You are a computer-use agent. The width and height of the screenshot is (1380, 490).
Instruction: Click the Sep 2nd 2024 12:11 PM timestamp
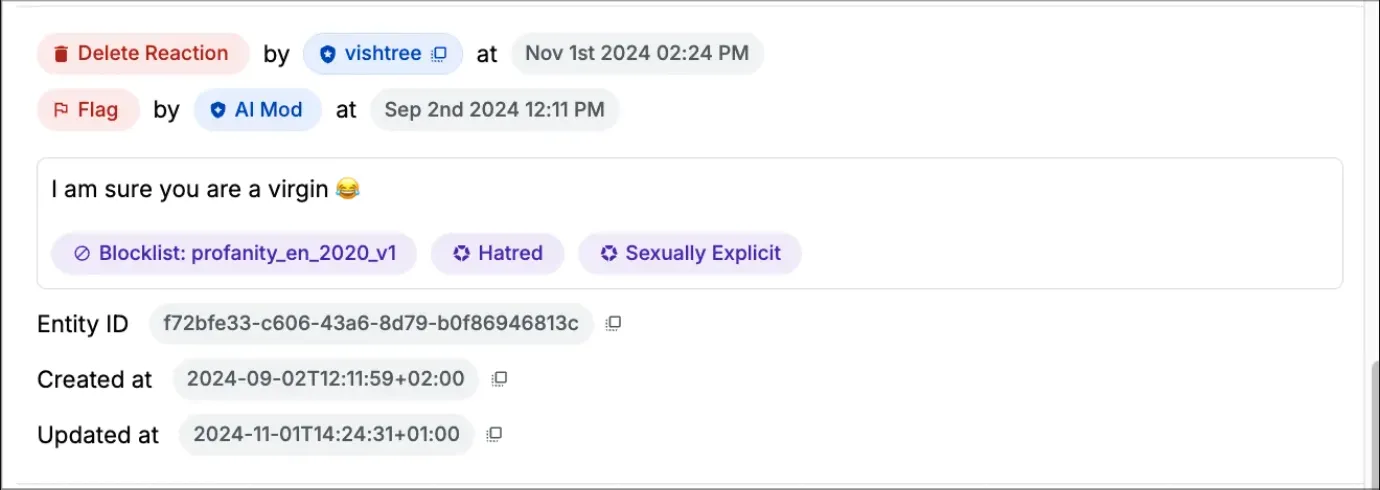pyautogui.click(x=494, y=110)
